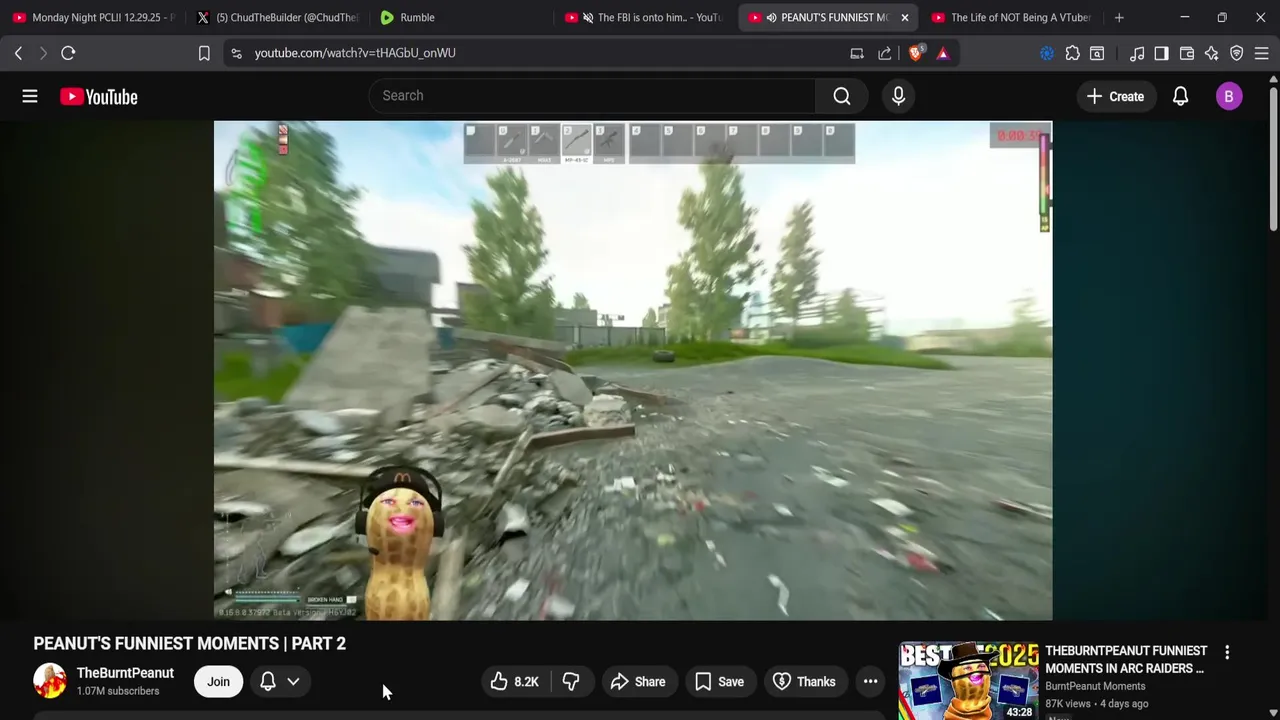Switch to the ChudTheBuilder X tab

pyautogui.click(x=278, y=17)
